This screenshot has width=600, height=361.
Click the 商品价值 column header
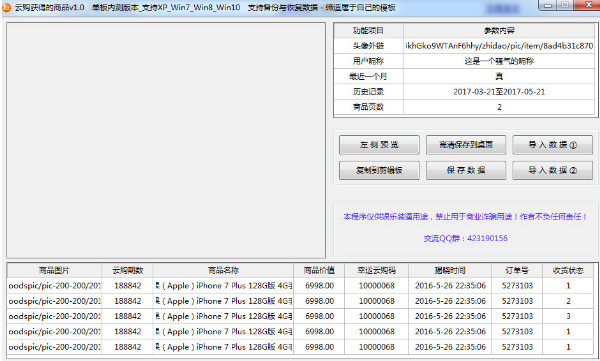319,271
